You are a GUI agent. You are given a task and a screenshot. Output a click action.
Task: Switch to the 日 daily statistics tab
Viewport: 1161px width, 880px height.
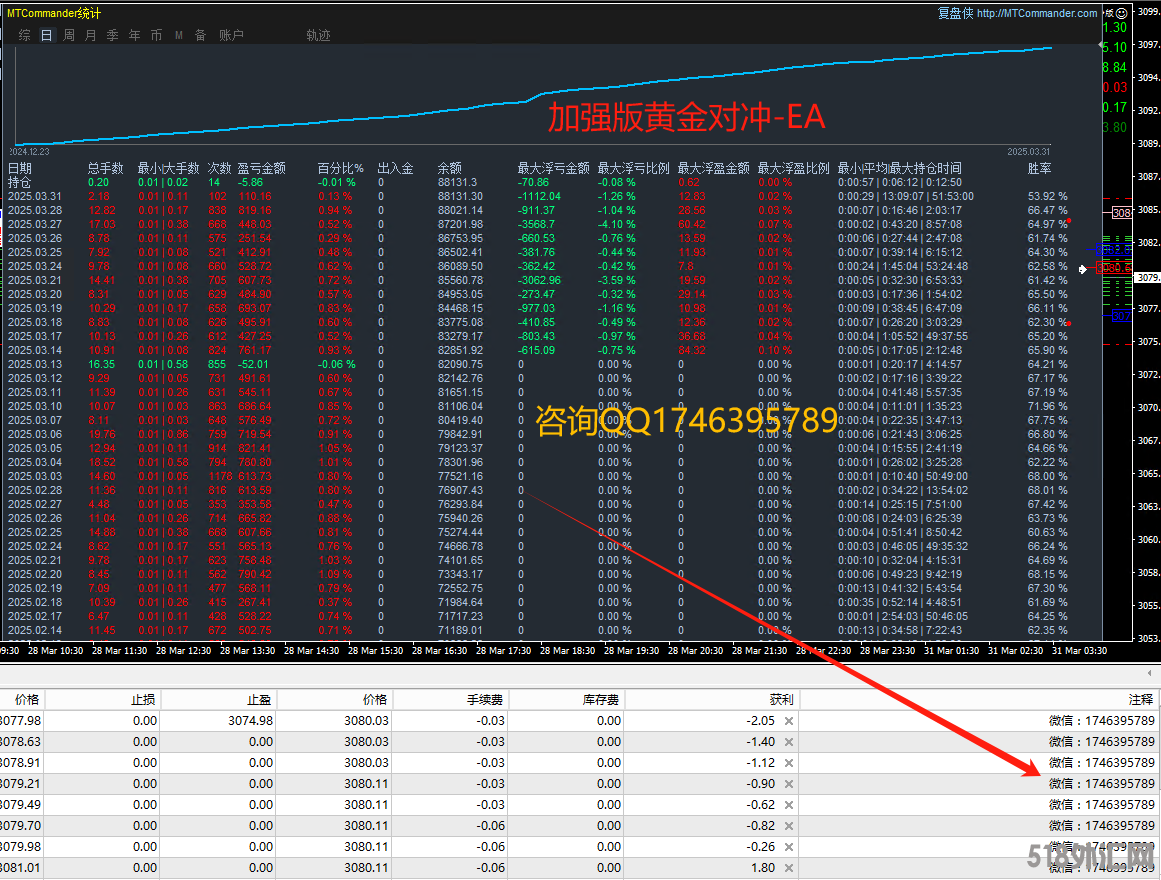47,35
